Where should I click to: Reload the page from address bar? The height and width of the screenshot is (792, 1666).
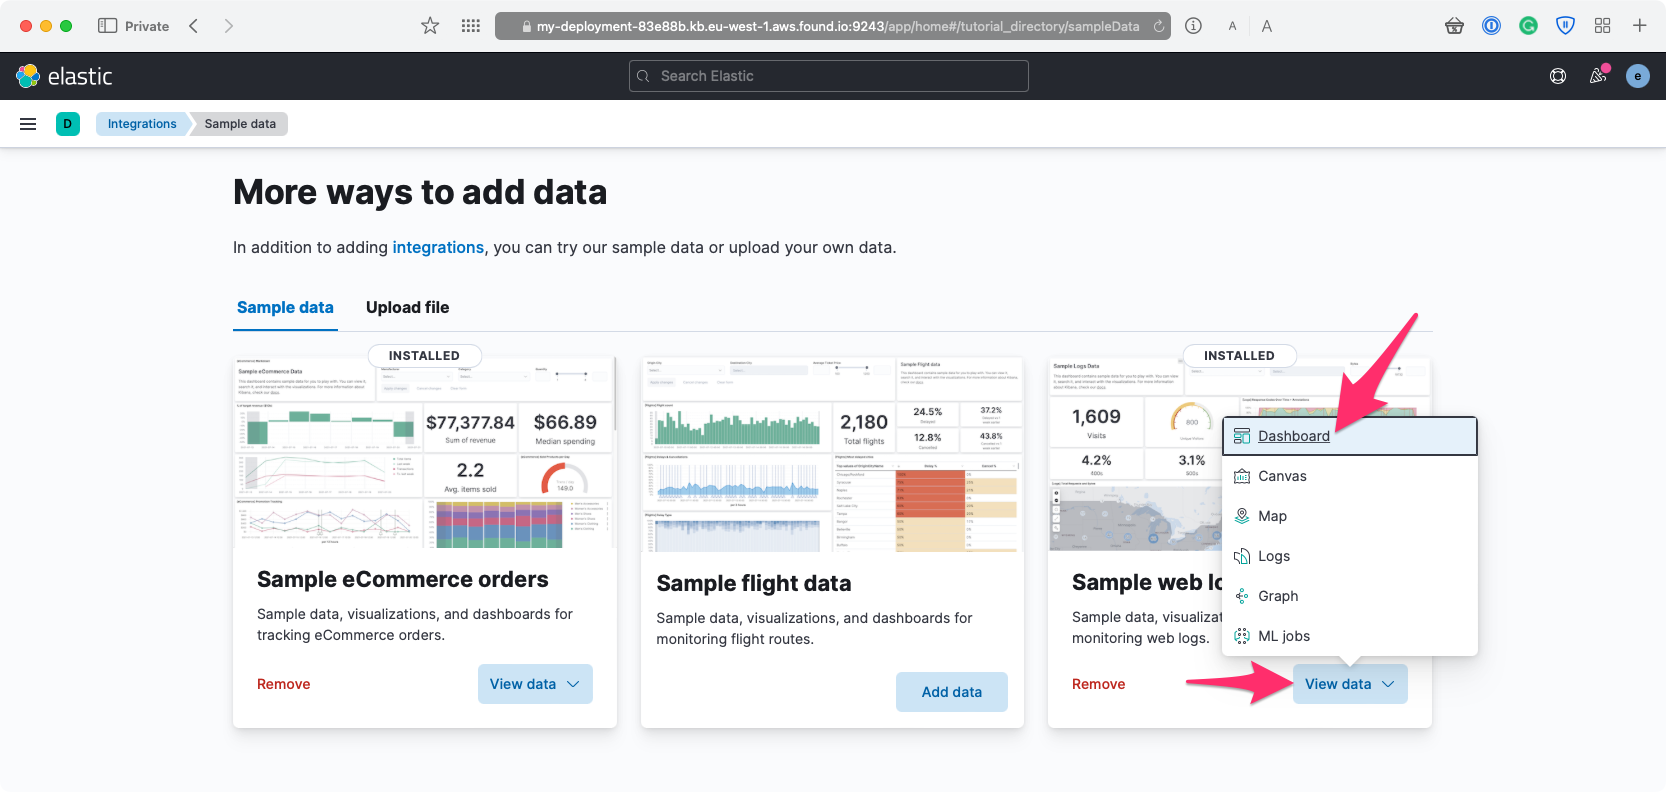[1158, 27]
